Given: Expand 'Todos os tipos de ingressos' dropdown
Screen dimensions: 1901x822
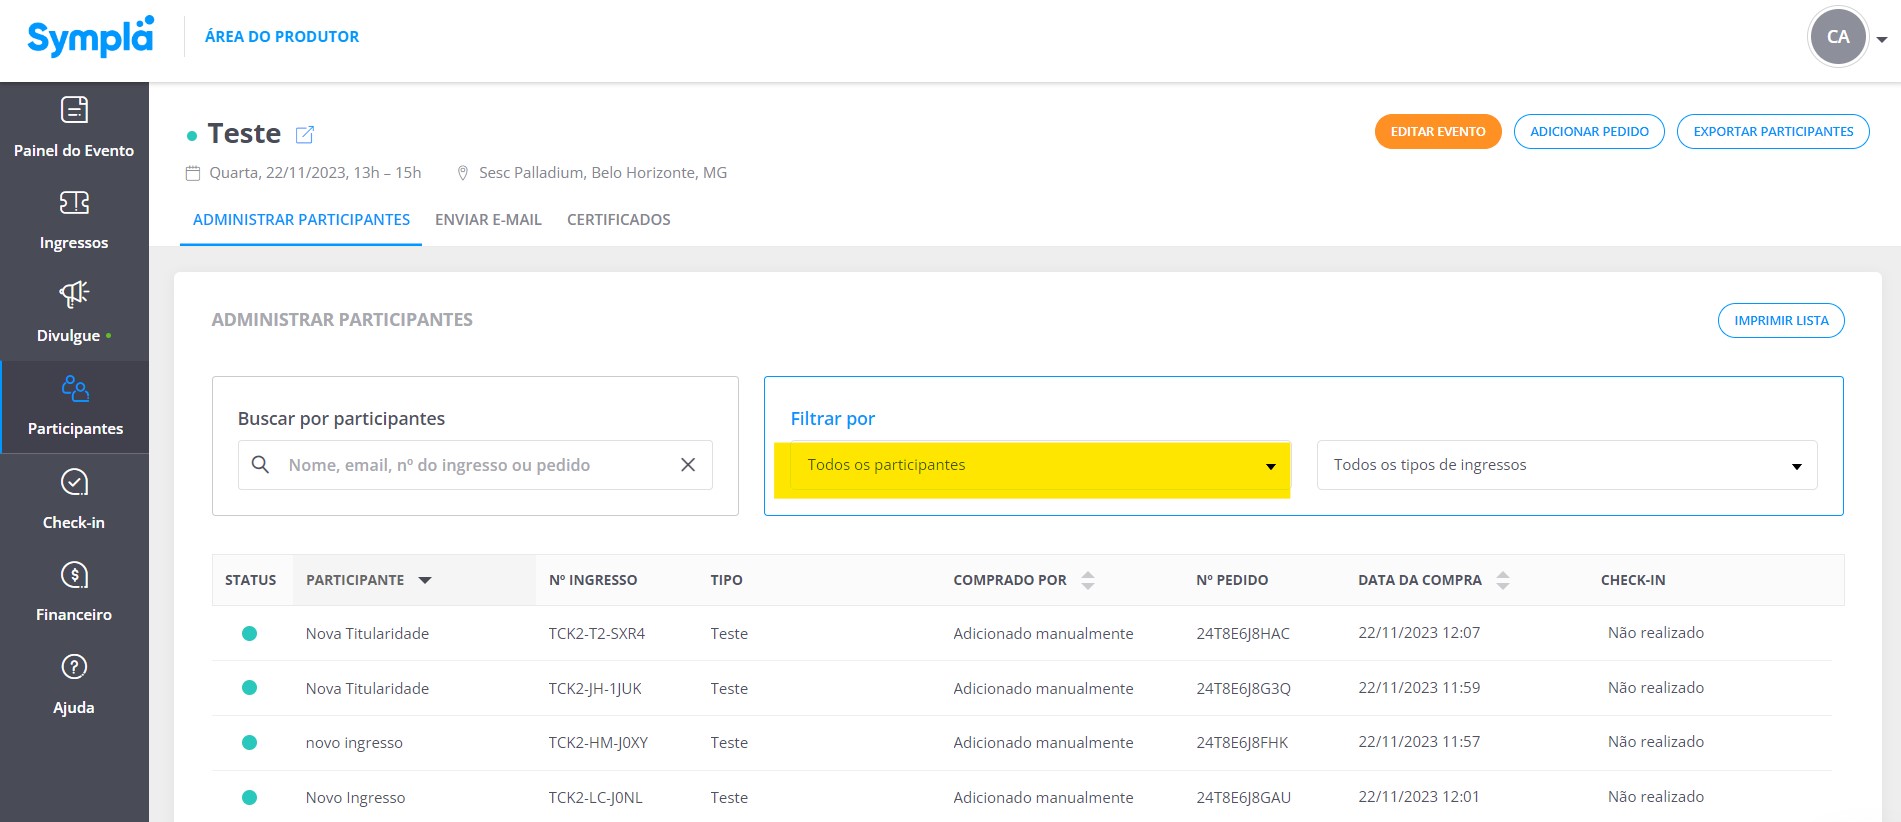Looking at the screenshot, I should [1567, 465].
